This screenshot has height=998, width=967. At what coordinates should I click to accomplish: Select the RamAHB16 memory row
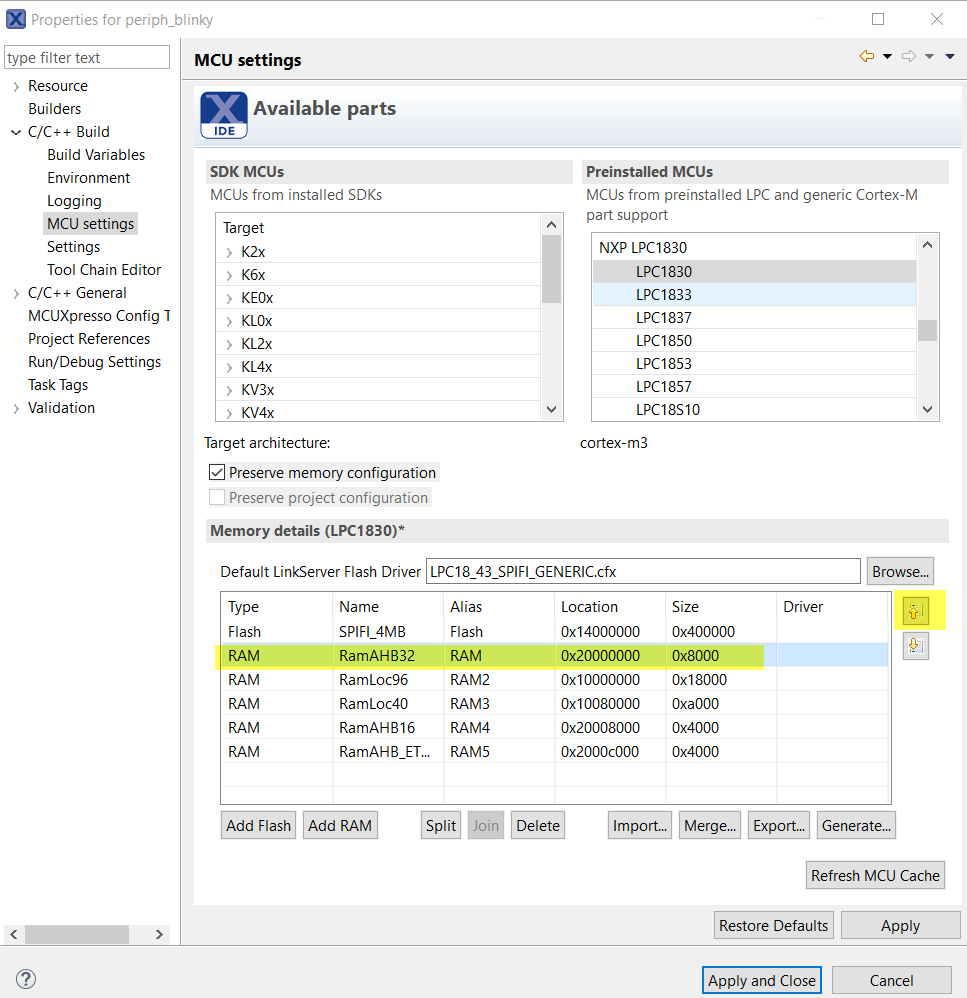click(x=554, y=727)
